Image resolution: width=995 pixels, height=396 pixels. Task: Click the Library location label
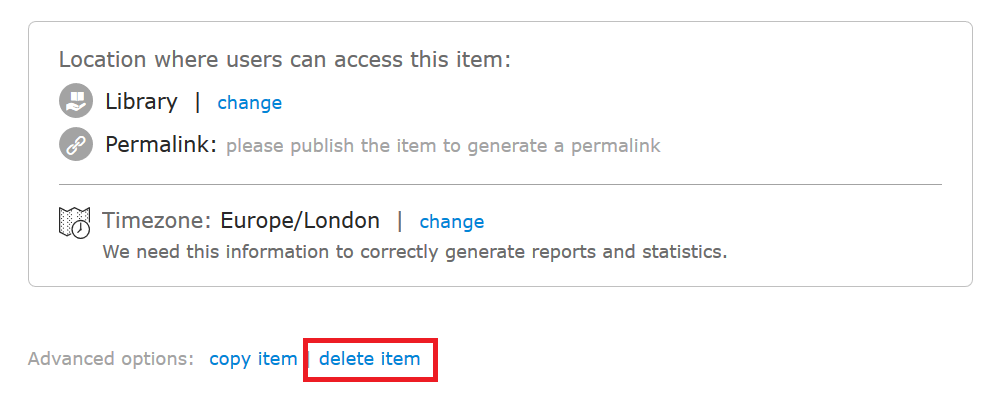coord(142,102)
